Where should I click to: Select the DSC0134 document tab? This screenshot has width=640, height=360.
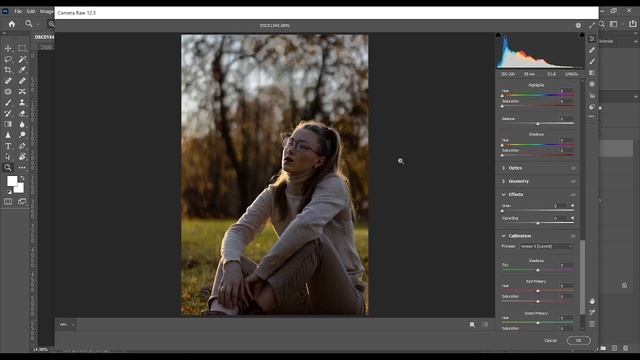click(44, 37)
